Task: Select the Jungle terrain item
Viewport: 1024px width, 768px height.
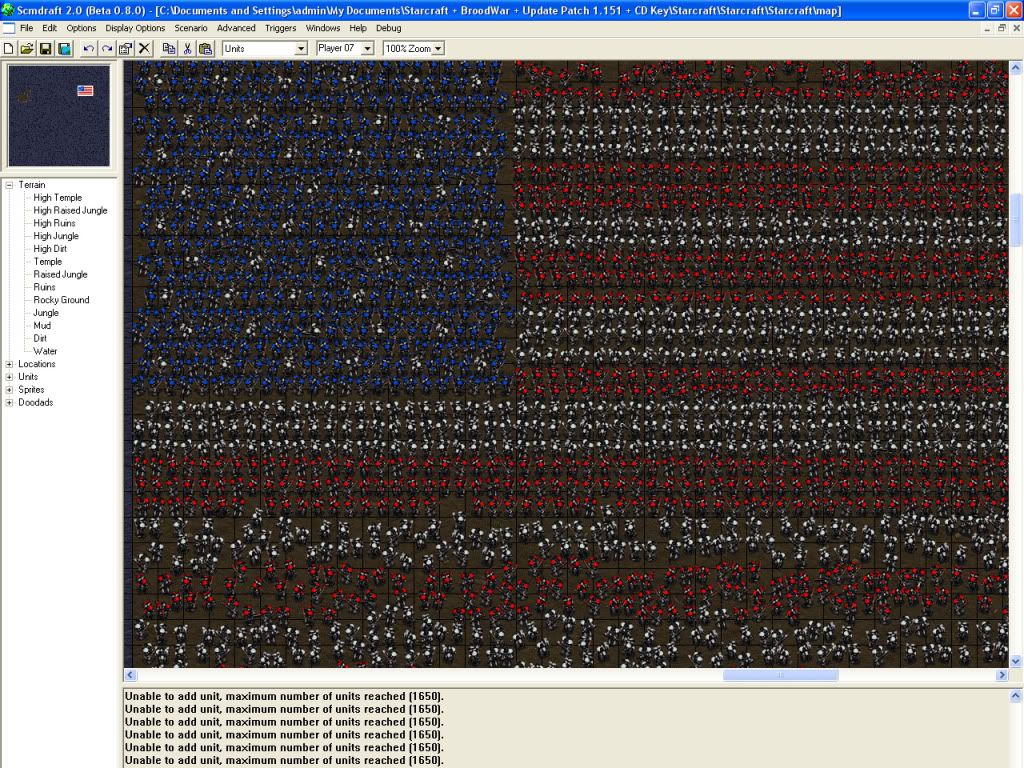Action: pos(46,313)
